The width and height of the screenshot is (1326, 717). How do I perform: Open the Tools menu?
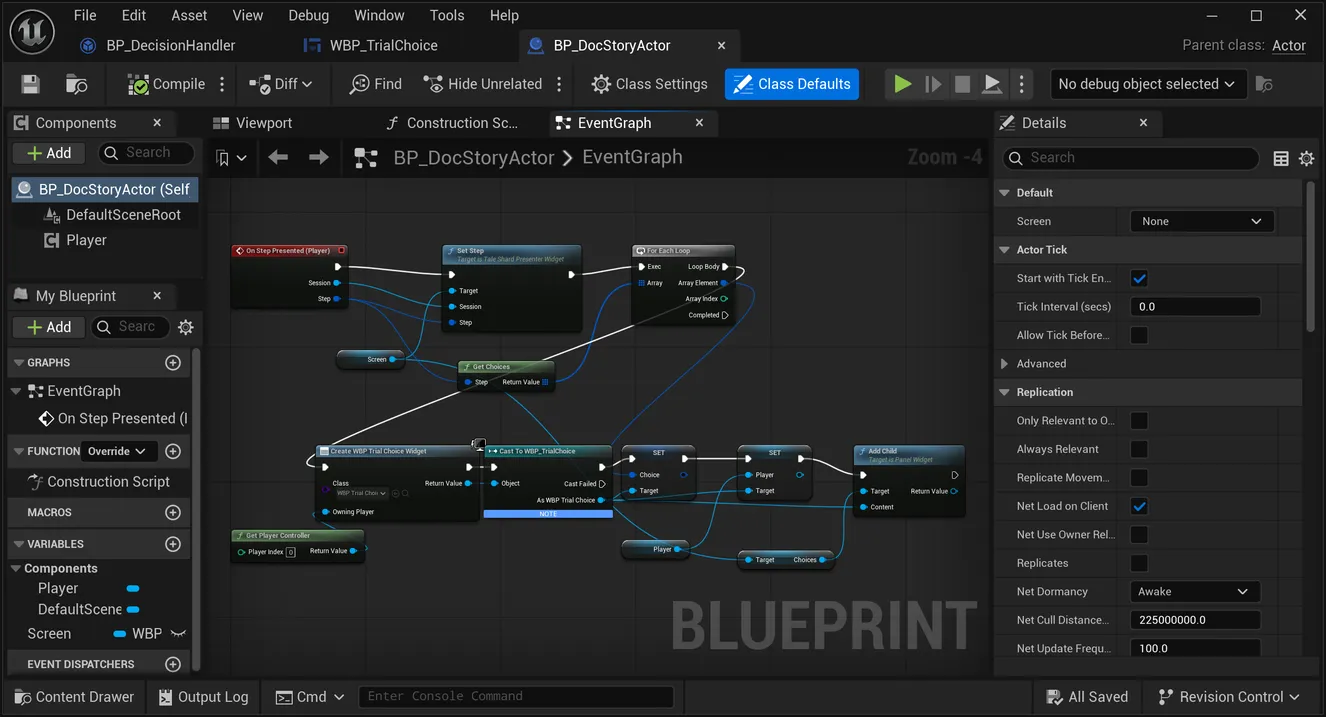[447, 15]
